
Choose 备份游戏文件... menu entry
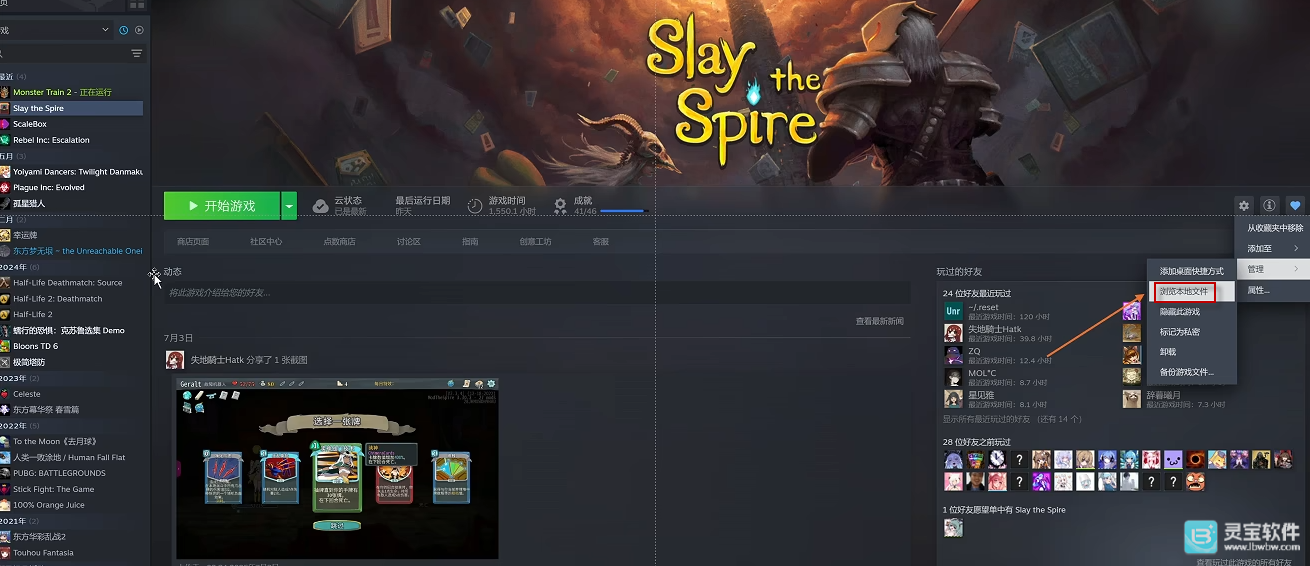coord(1192,372)
